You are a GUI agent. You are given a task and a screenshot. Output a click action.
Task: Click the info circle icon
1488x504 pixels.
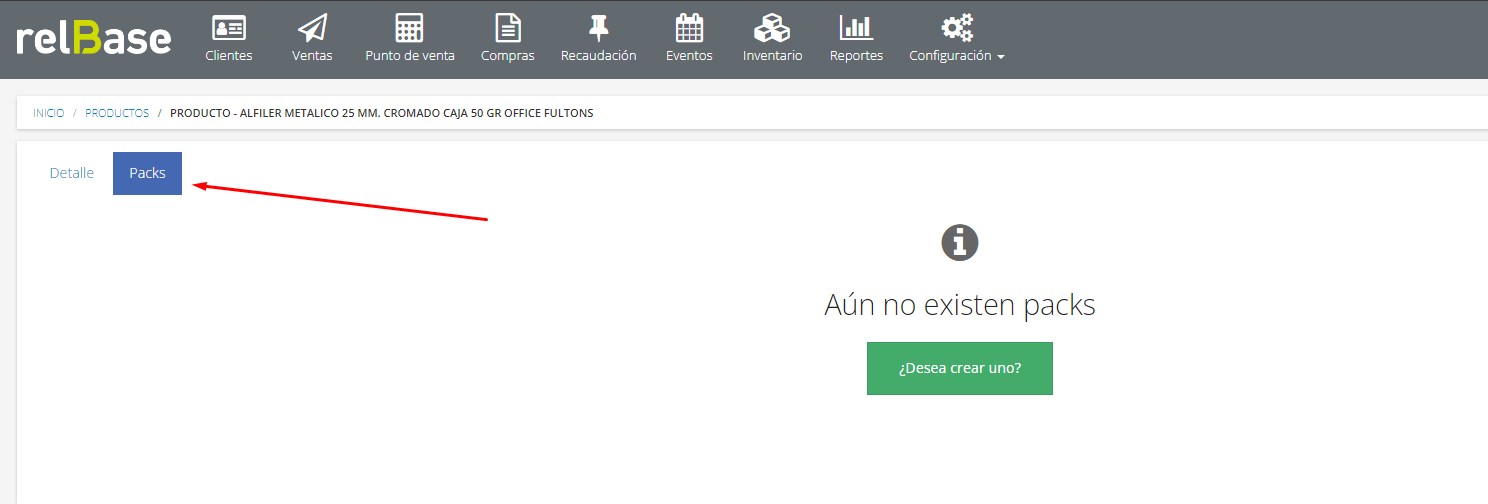coord(960,242)
